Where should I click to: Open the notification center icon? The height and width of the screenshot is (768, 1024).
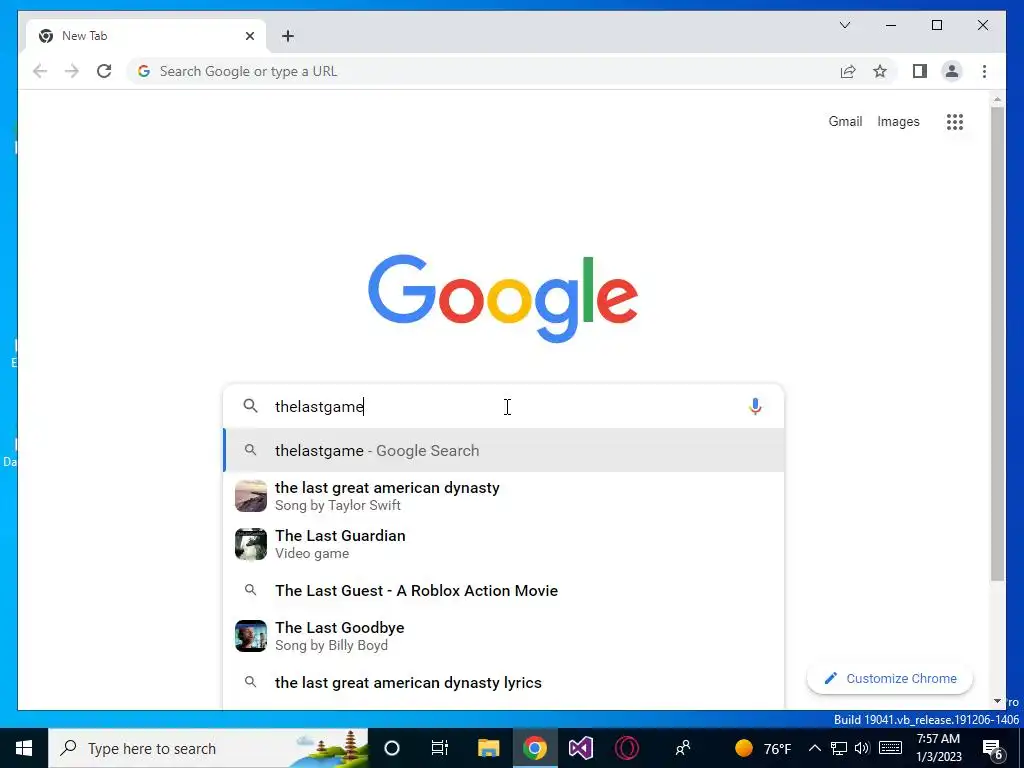coord(993,748)
